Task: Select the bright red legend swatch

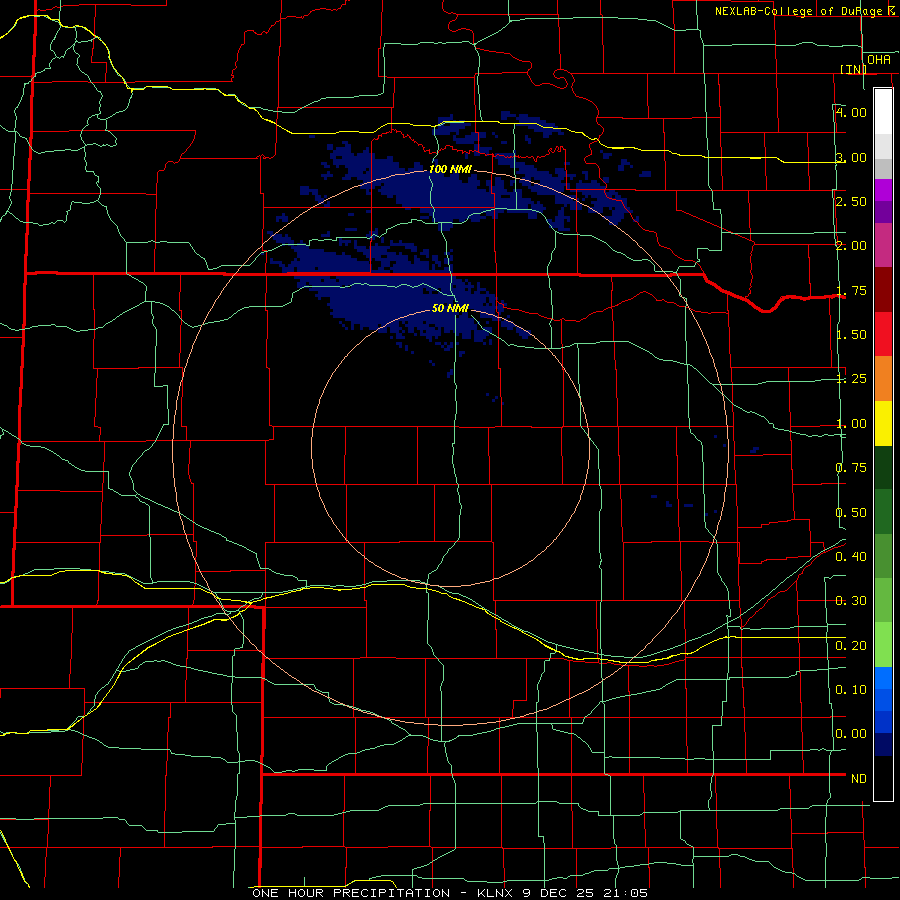Action: (x=883, y=334)
